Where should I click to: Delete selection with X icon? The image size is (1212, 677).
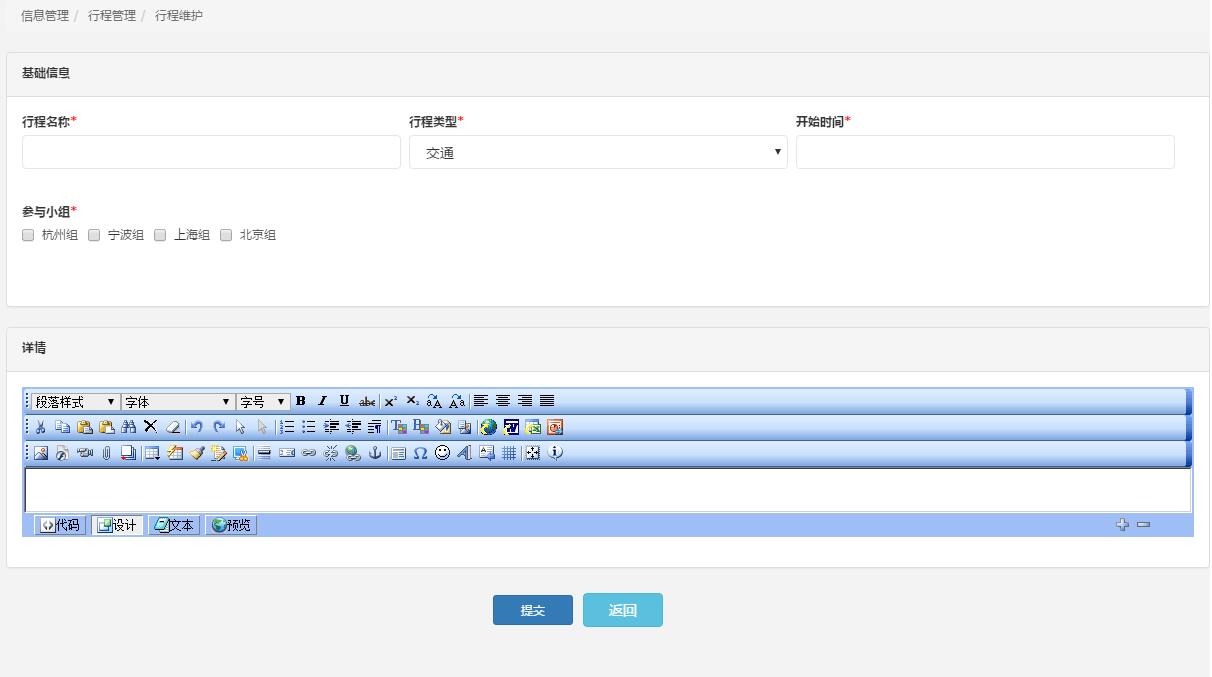(x=150, y=427)
